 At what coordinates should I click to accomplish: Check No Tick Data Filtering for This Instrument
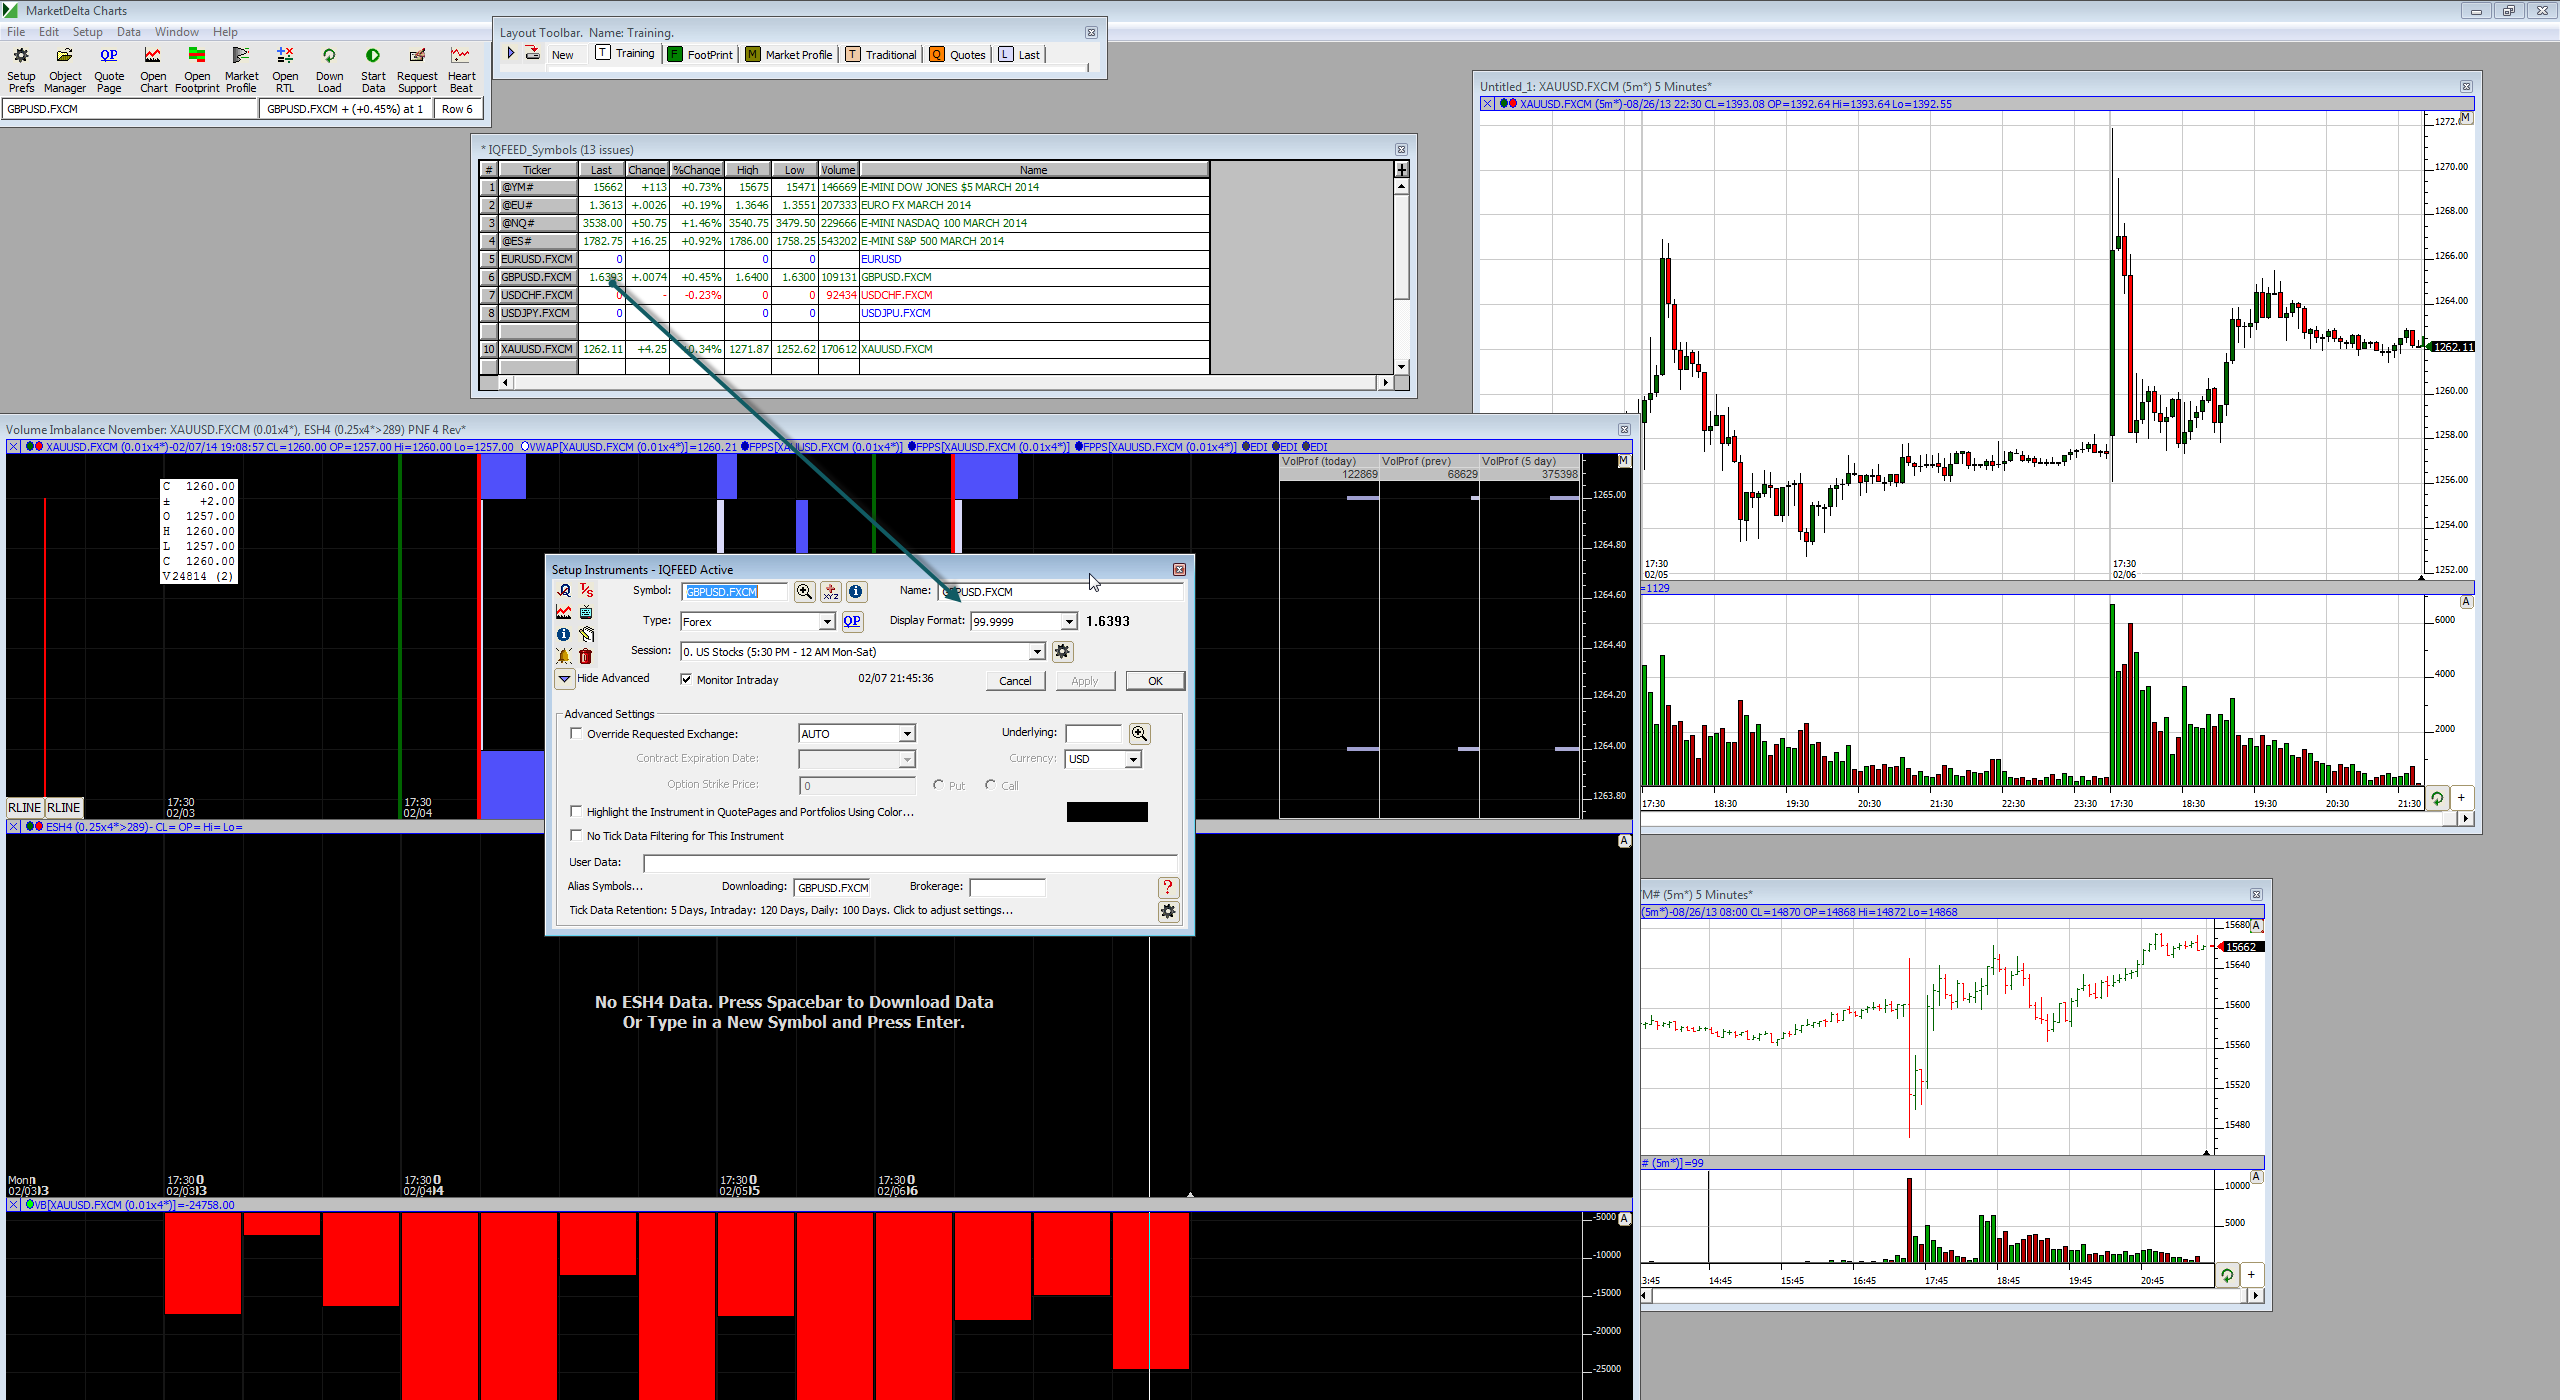576,835
